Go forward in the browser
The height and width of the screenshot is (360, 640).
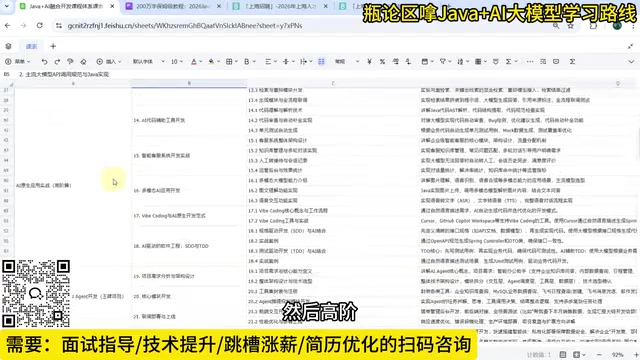[23, 25]
